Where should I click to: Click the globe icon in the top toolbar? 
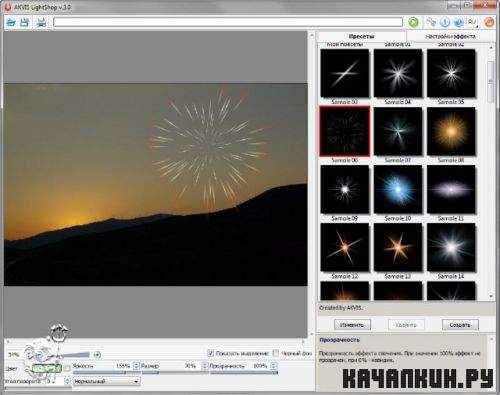click(459, 23)
